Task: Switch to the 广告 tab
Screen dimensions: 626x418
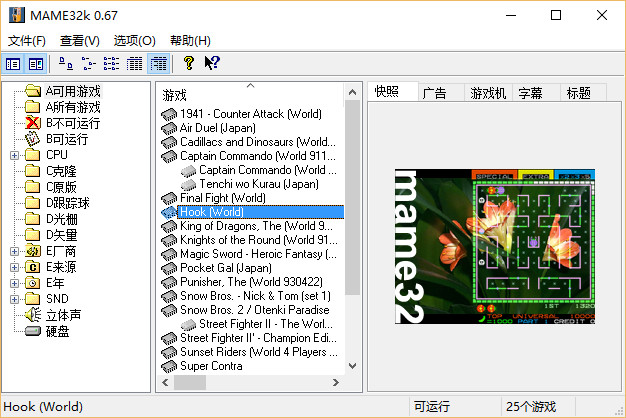Action: pyautogui.click(x=441, y=93)
